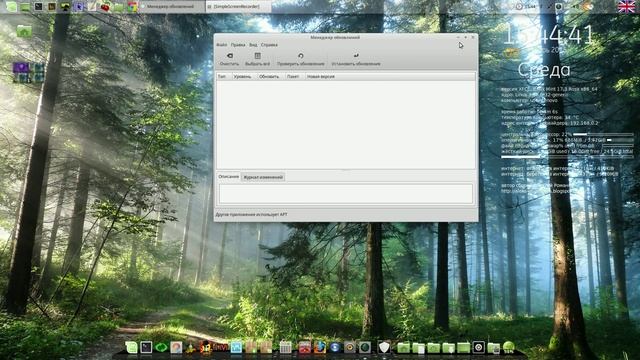640x360 pixels.
Task: Click the Выбрать всё (Select all) toolbar icon
Action: [258, 56]
